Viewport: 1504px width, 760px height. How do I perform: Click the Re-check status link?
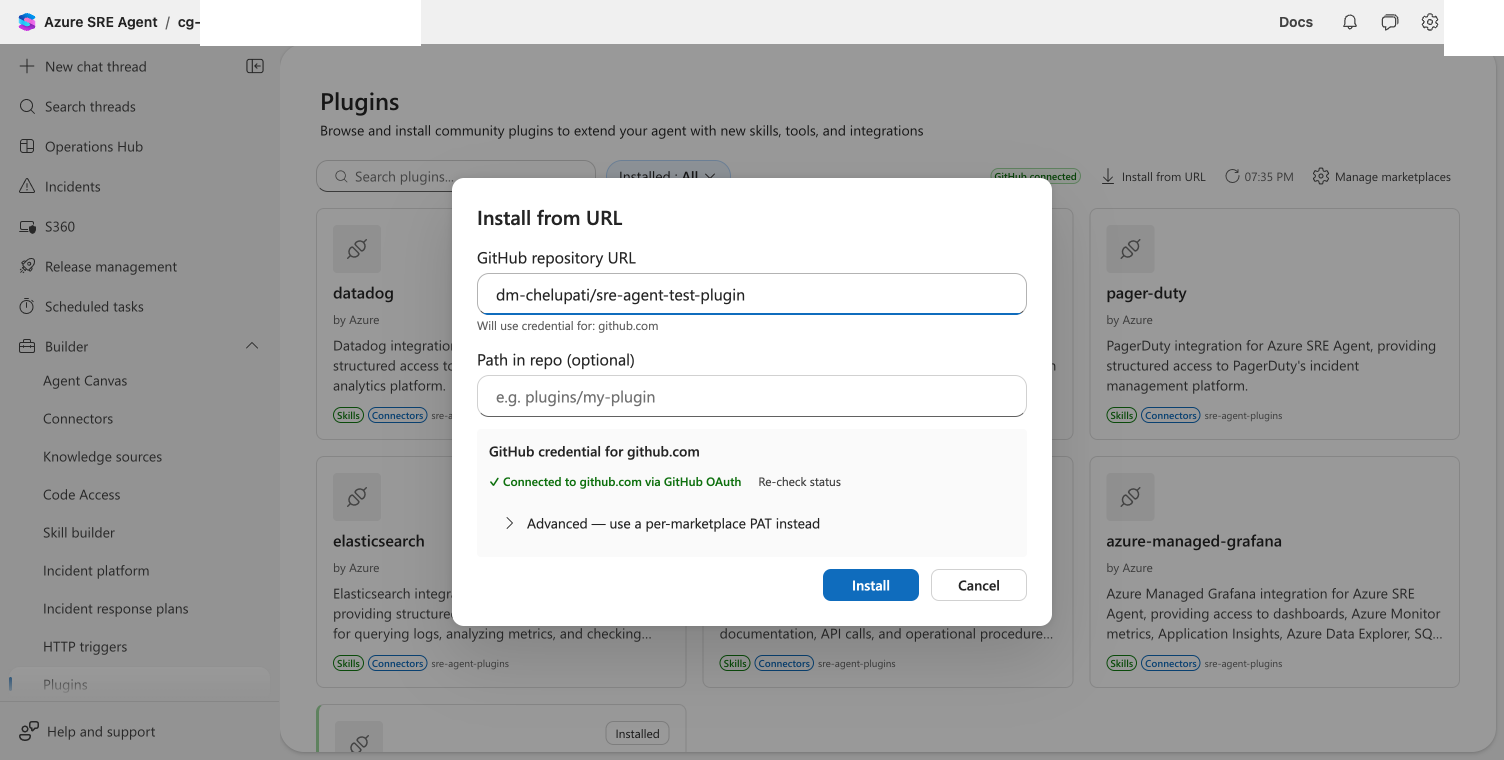click(799, 481)
